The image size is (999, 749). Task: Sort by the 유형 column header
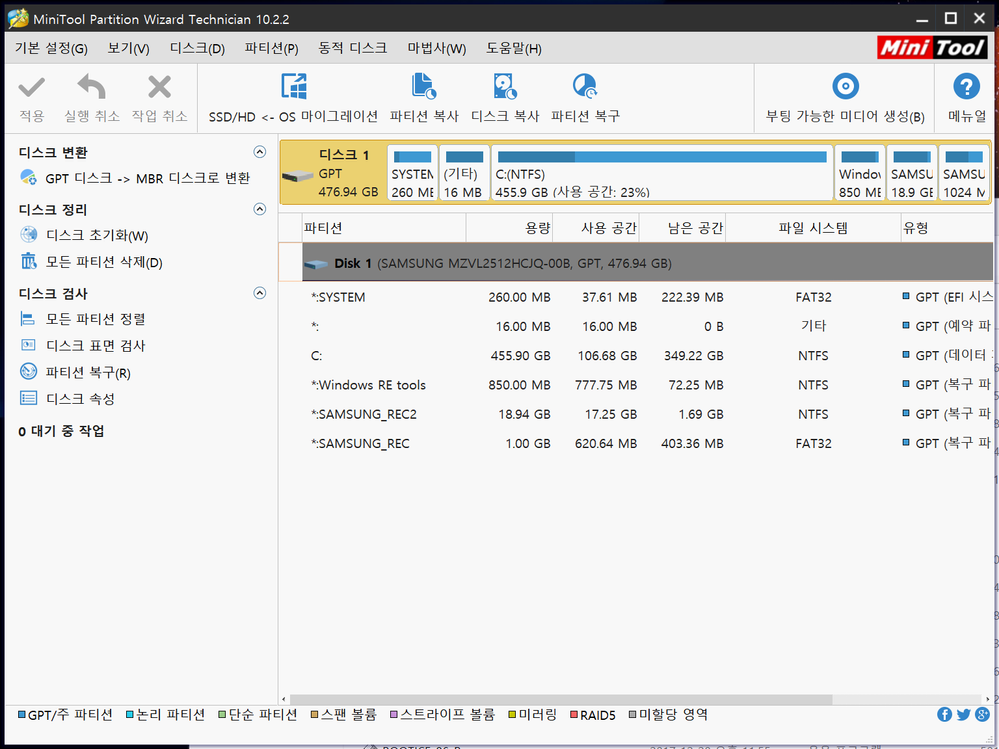947,228
